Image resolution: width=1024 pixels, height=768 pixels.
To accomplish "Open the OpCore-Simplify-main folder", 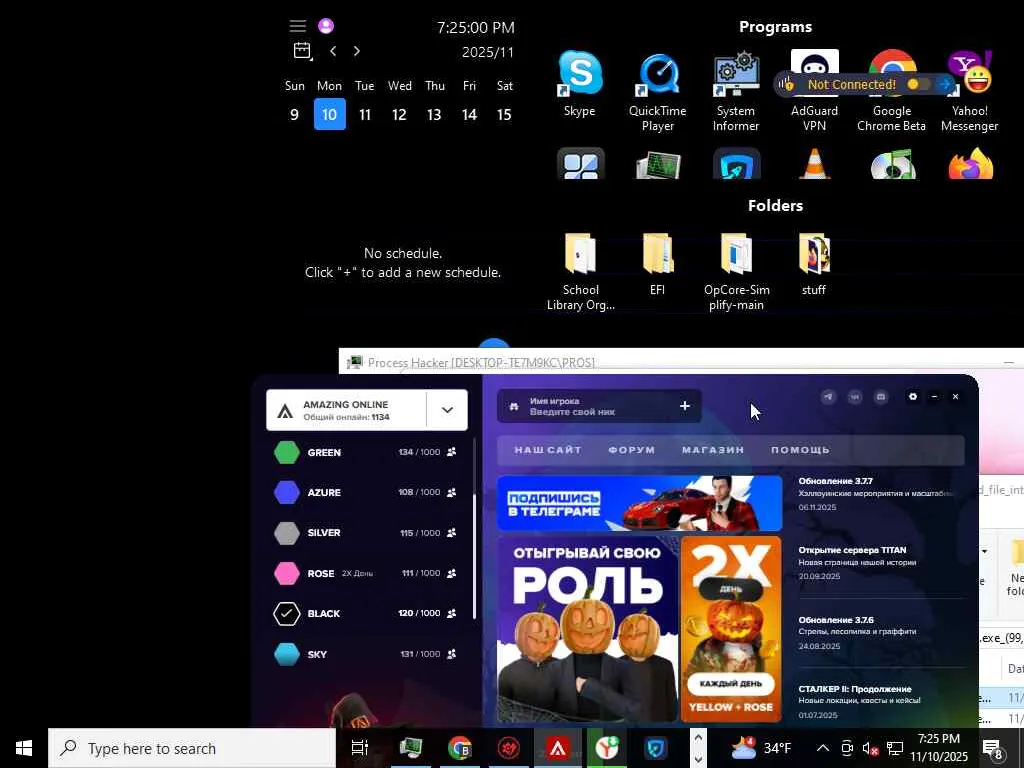I will (x=736, y=272).
